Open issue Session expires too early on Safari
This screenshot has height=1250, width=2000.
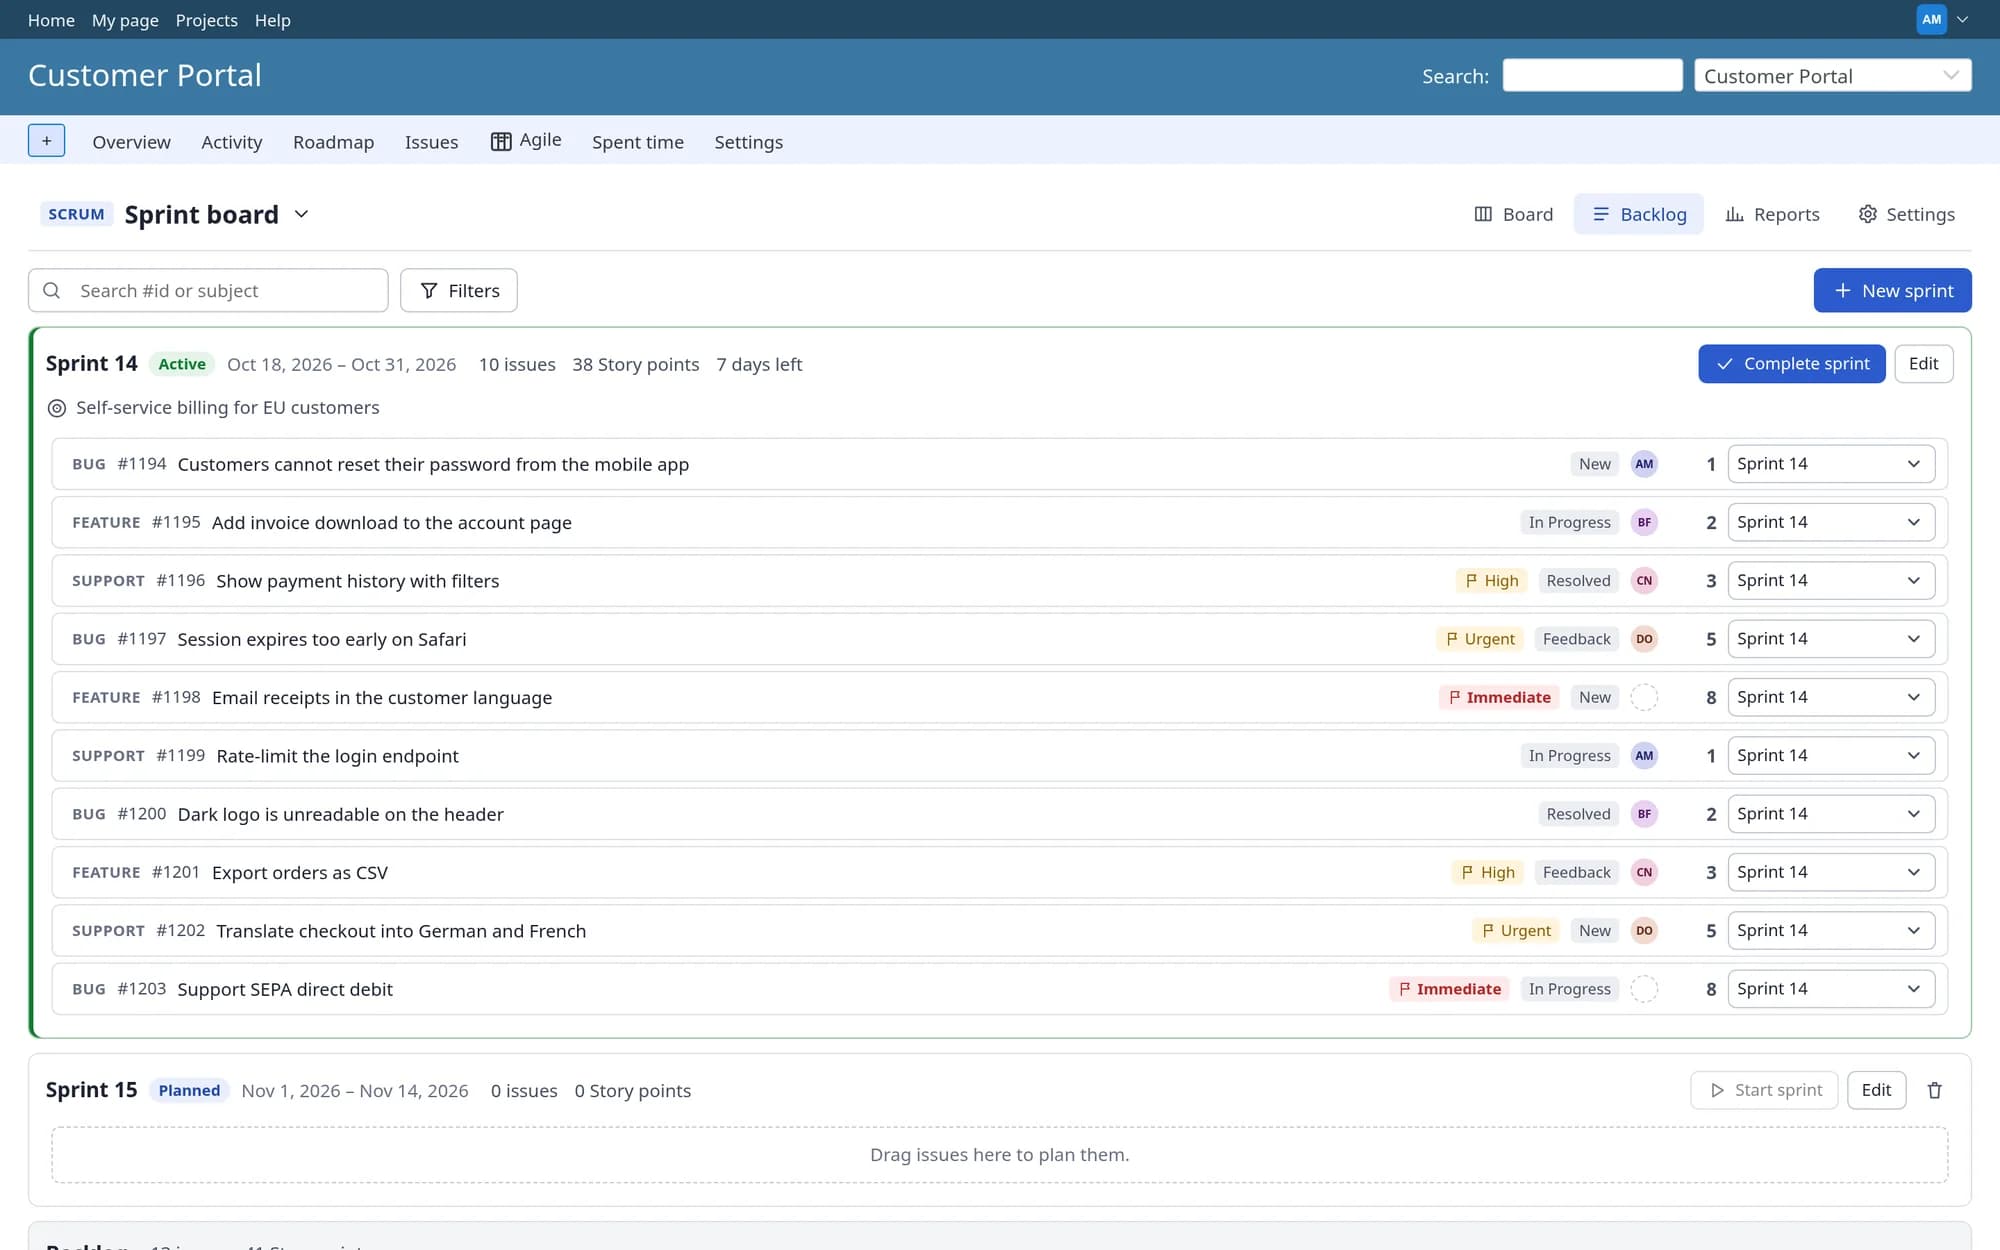322,639
